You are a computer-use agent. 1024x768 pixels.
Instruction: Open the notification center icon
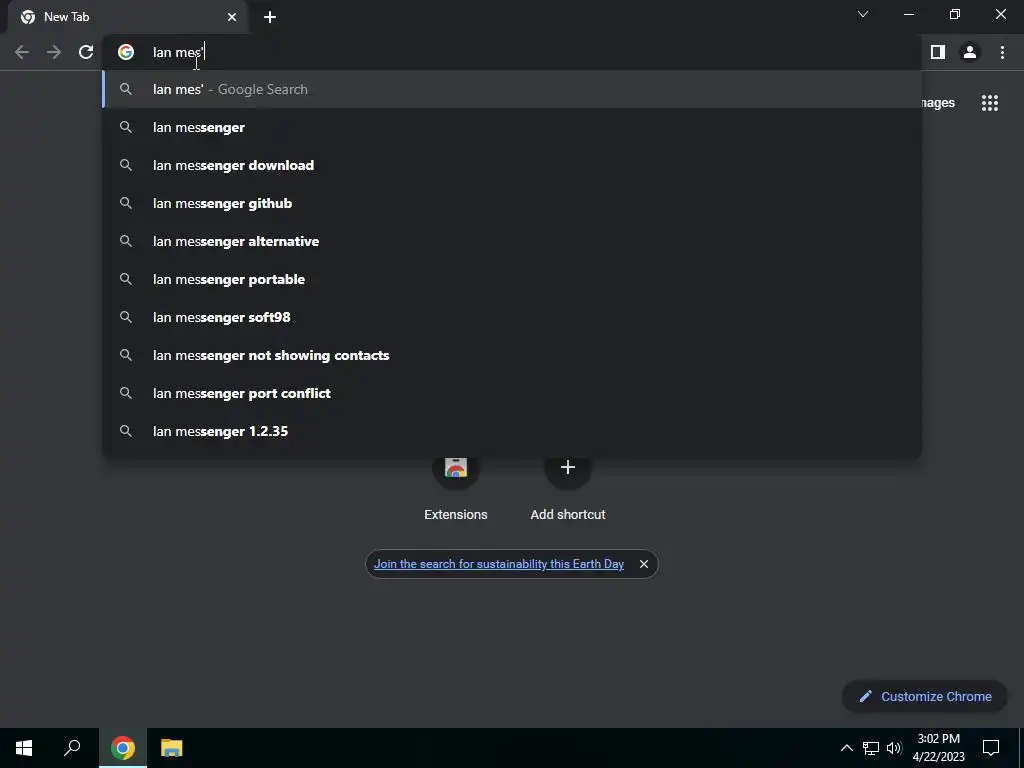pos(991,748)
